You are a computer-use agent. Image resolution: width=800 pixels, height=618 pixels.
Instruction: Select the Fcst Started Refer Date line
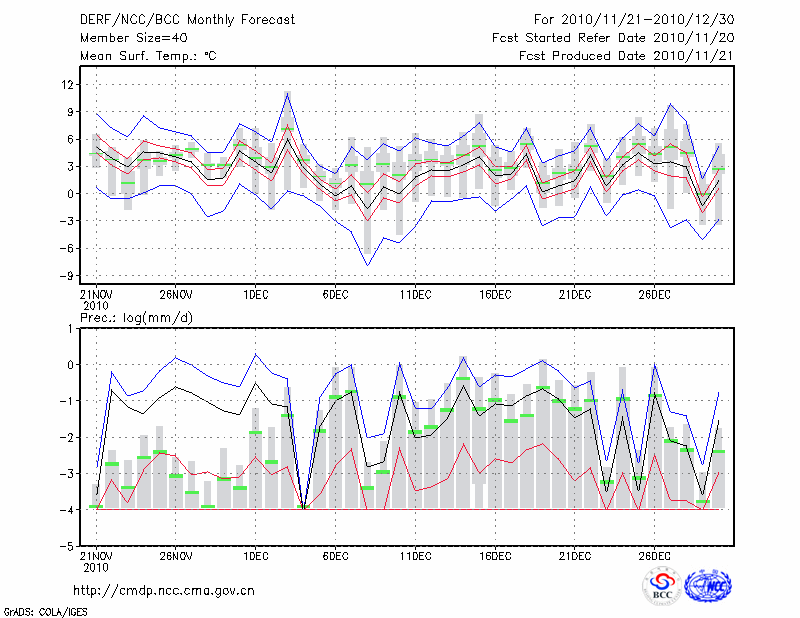tap(613, 37)
